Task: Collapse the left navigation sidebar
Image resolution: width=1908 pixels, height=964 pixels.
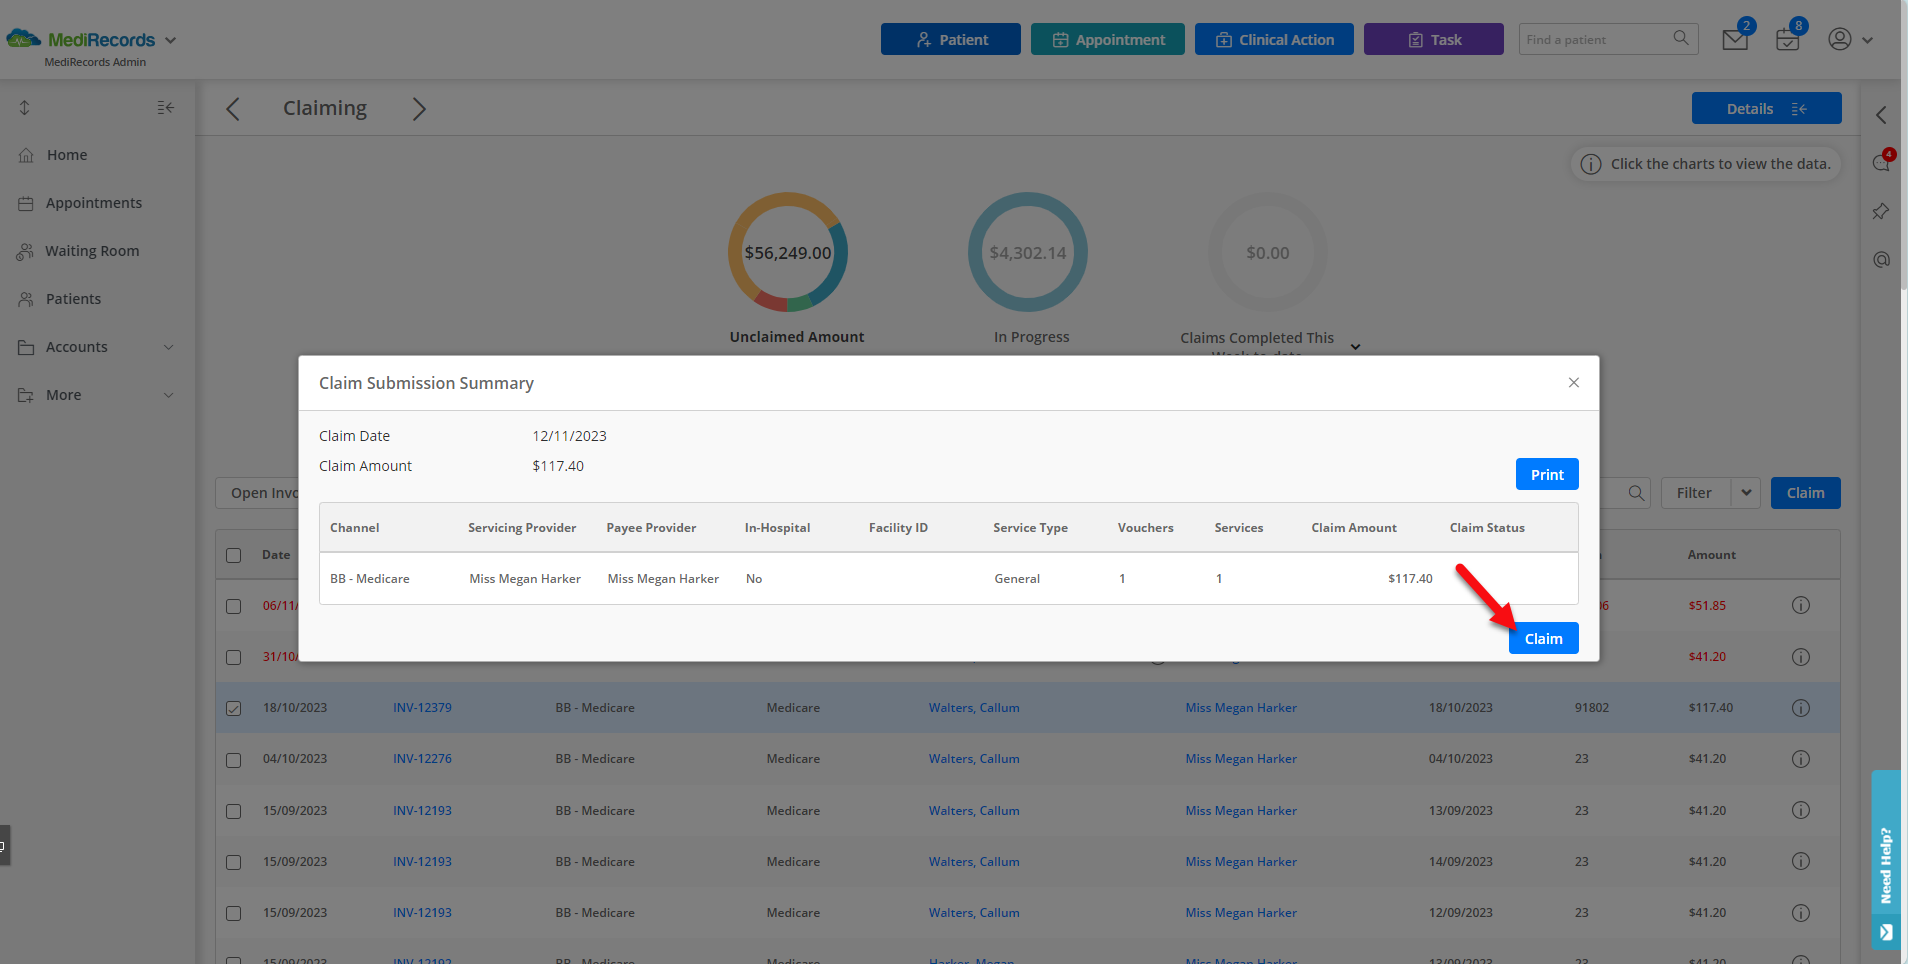Action: (166, 107)
